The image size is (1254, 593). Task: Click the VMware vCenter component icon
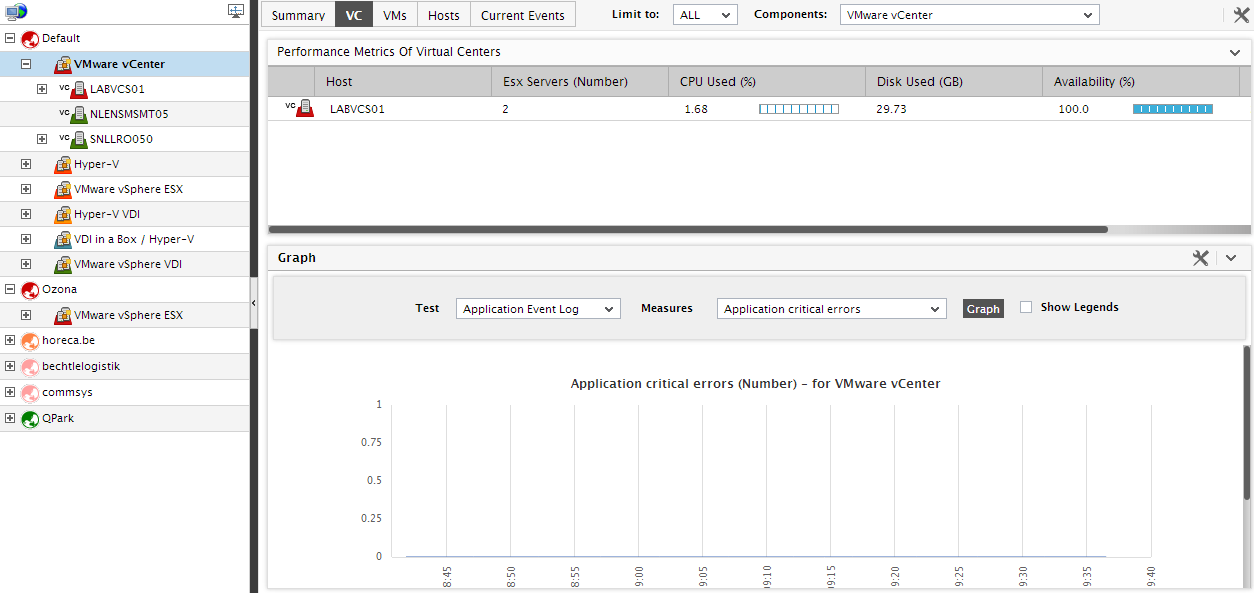pyautogui.click(x=62, y=64)
